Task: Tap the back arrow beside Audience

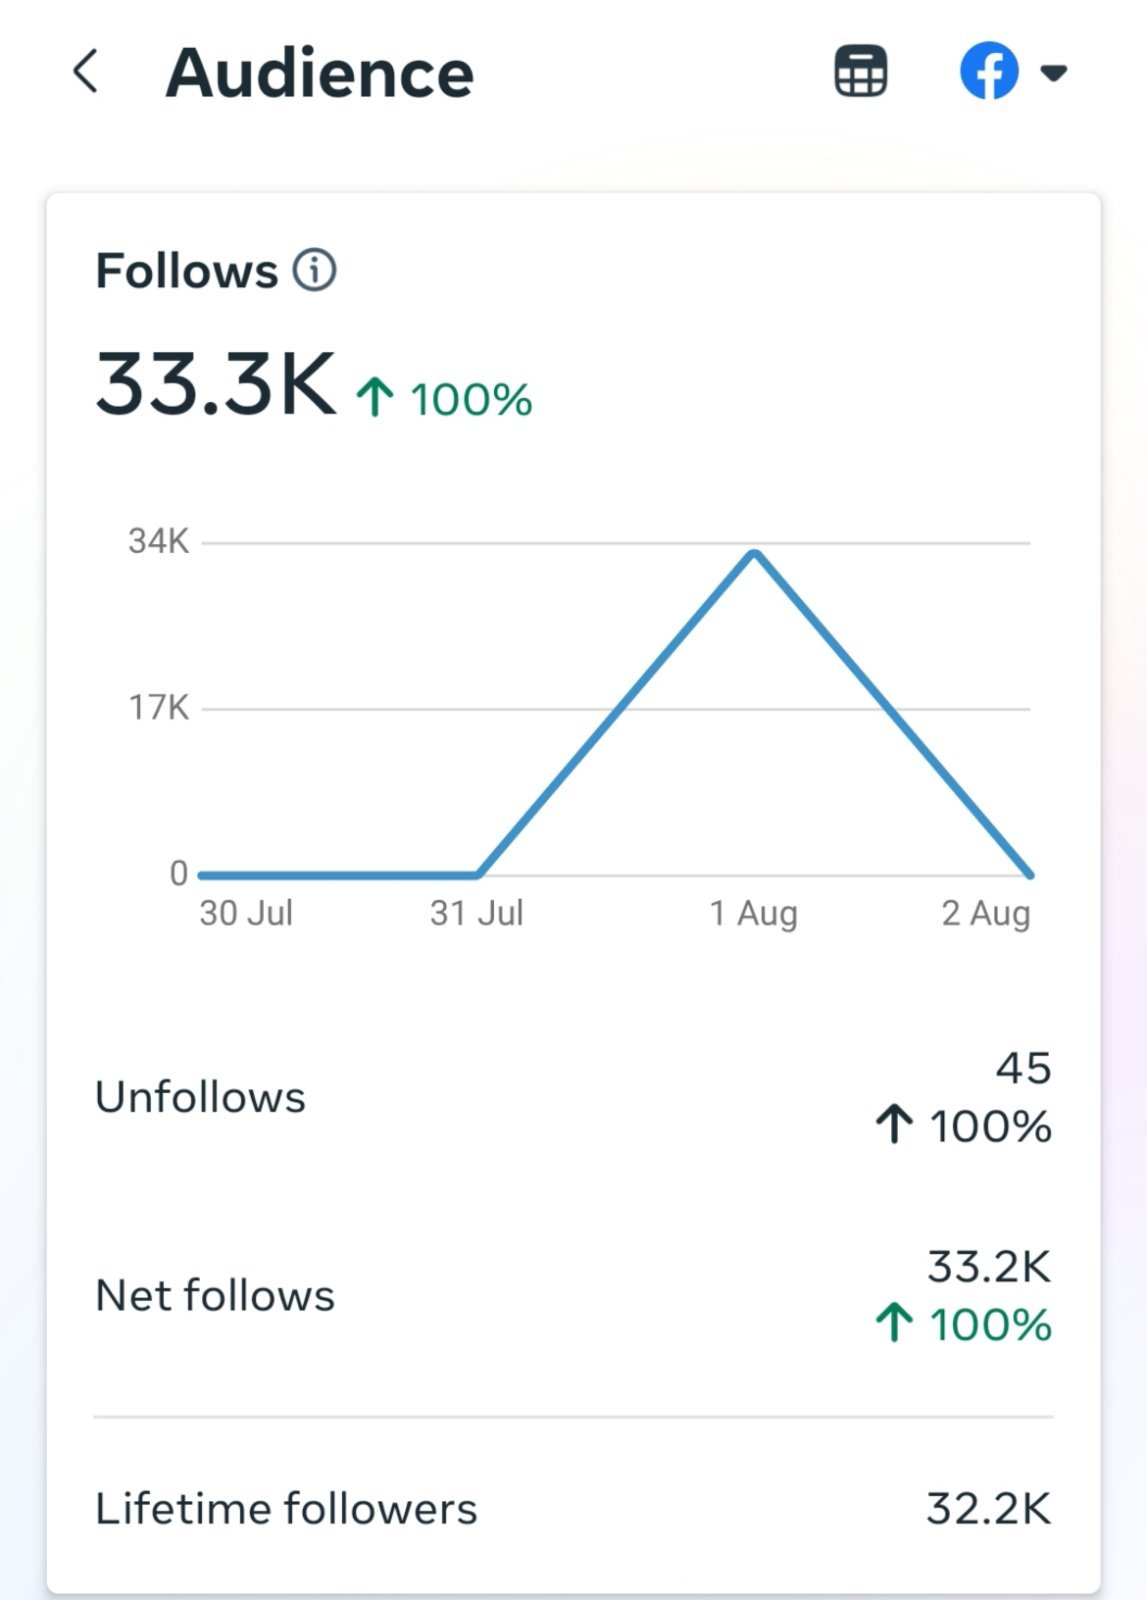Action: [86, 72]
